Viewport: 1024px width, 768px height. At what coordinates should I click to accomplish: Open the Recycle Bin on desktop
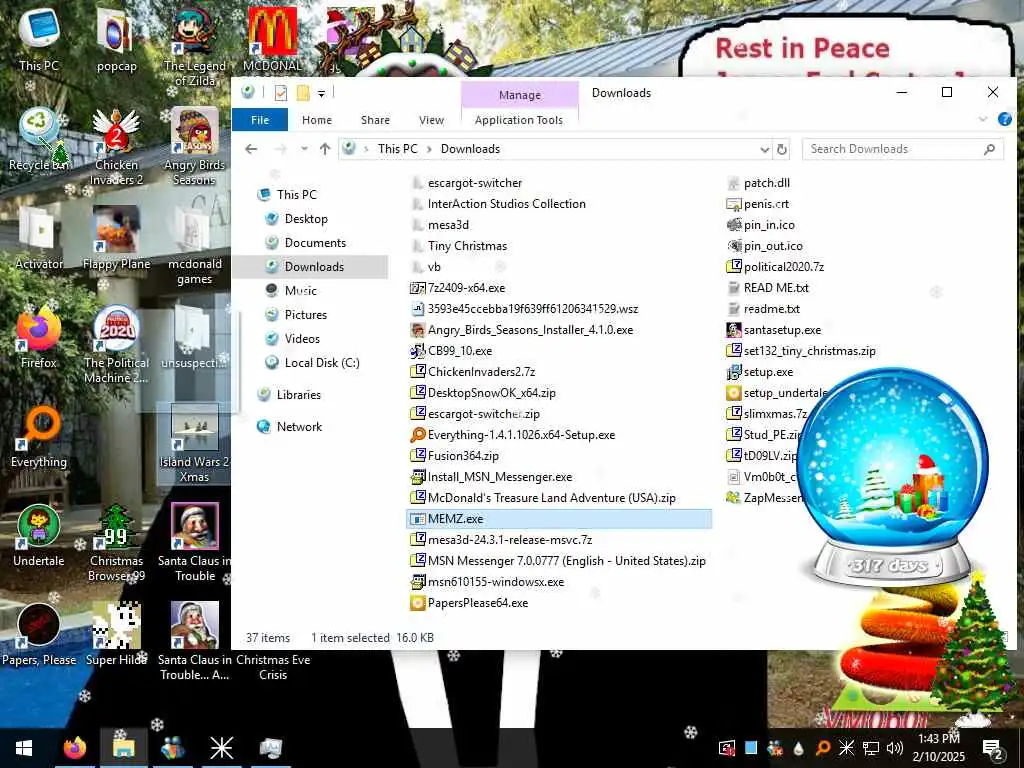click(x=39, y=139)
